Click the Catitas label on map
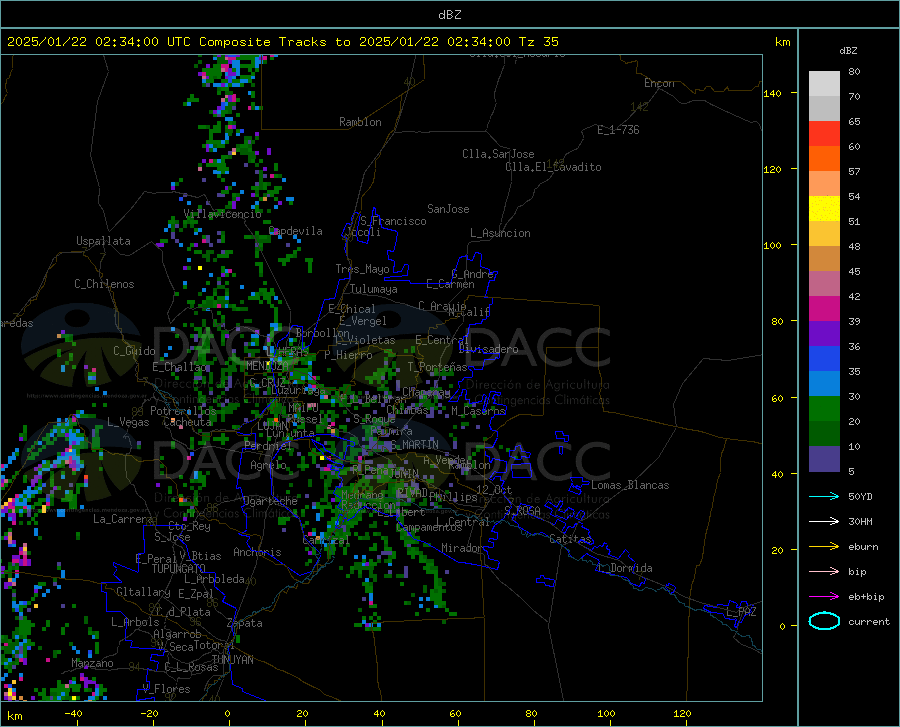The width and height of the screenshot is (900, 727). point(571,539)
